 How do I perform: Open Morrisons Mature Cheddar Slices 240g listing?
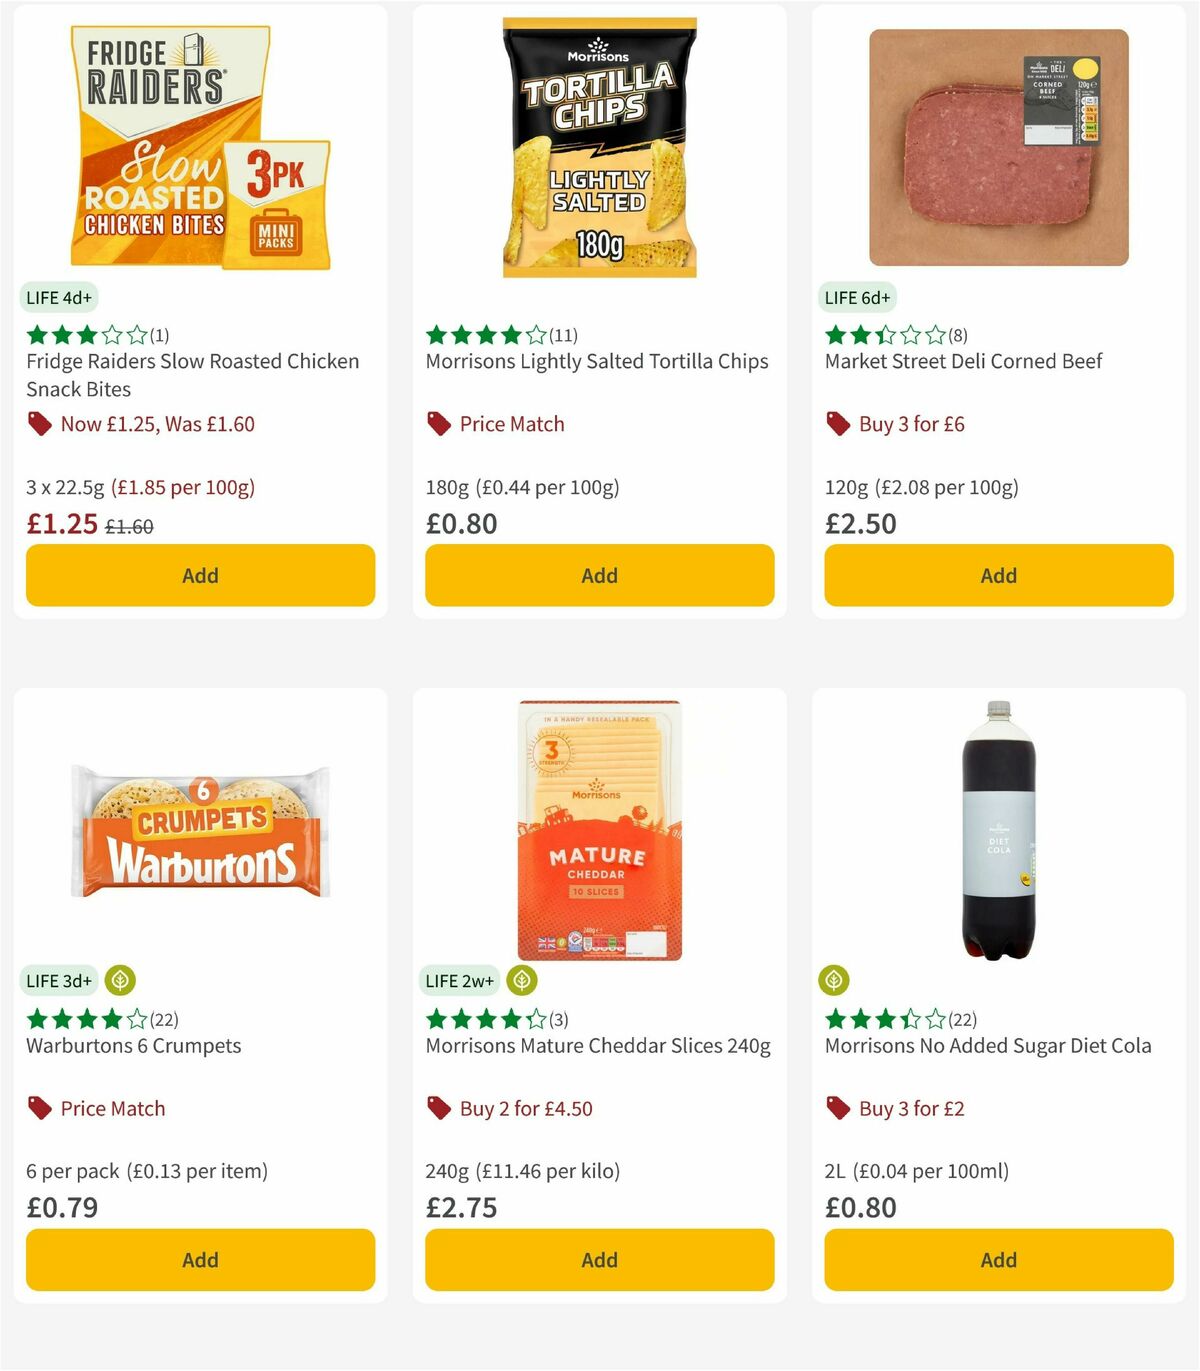point(597,1045)
